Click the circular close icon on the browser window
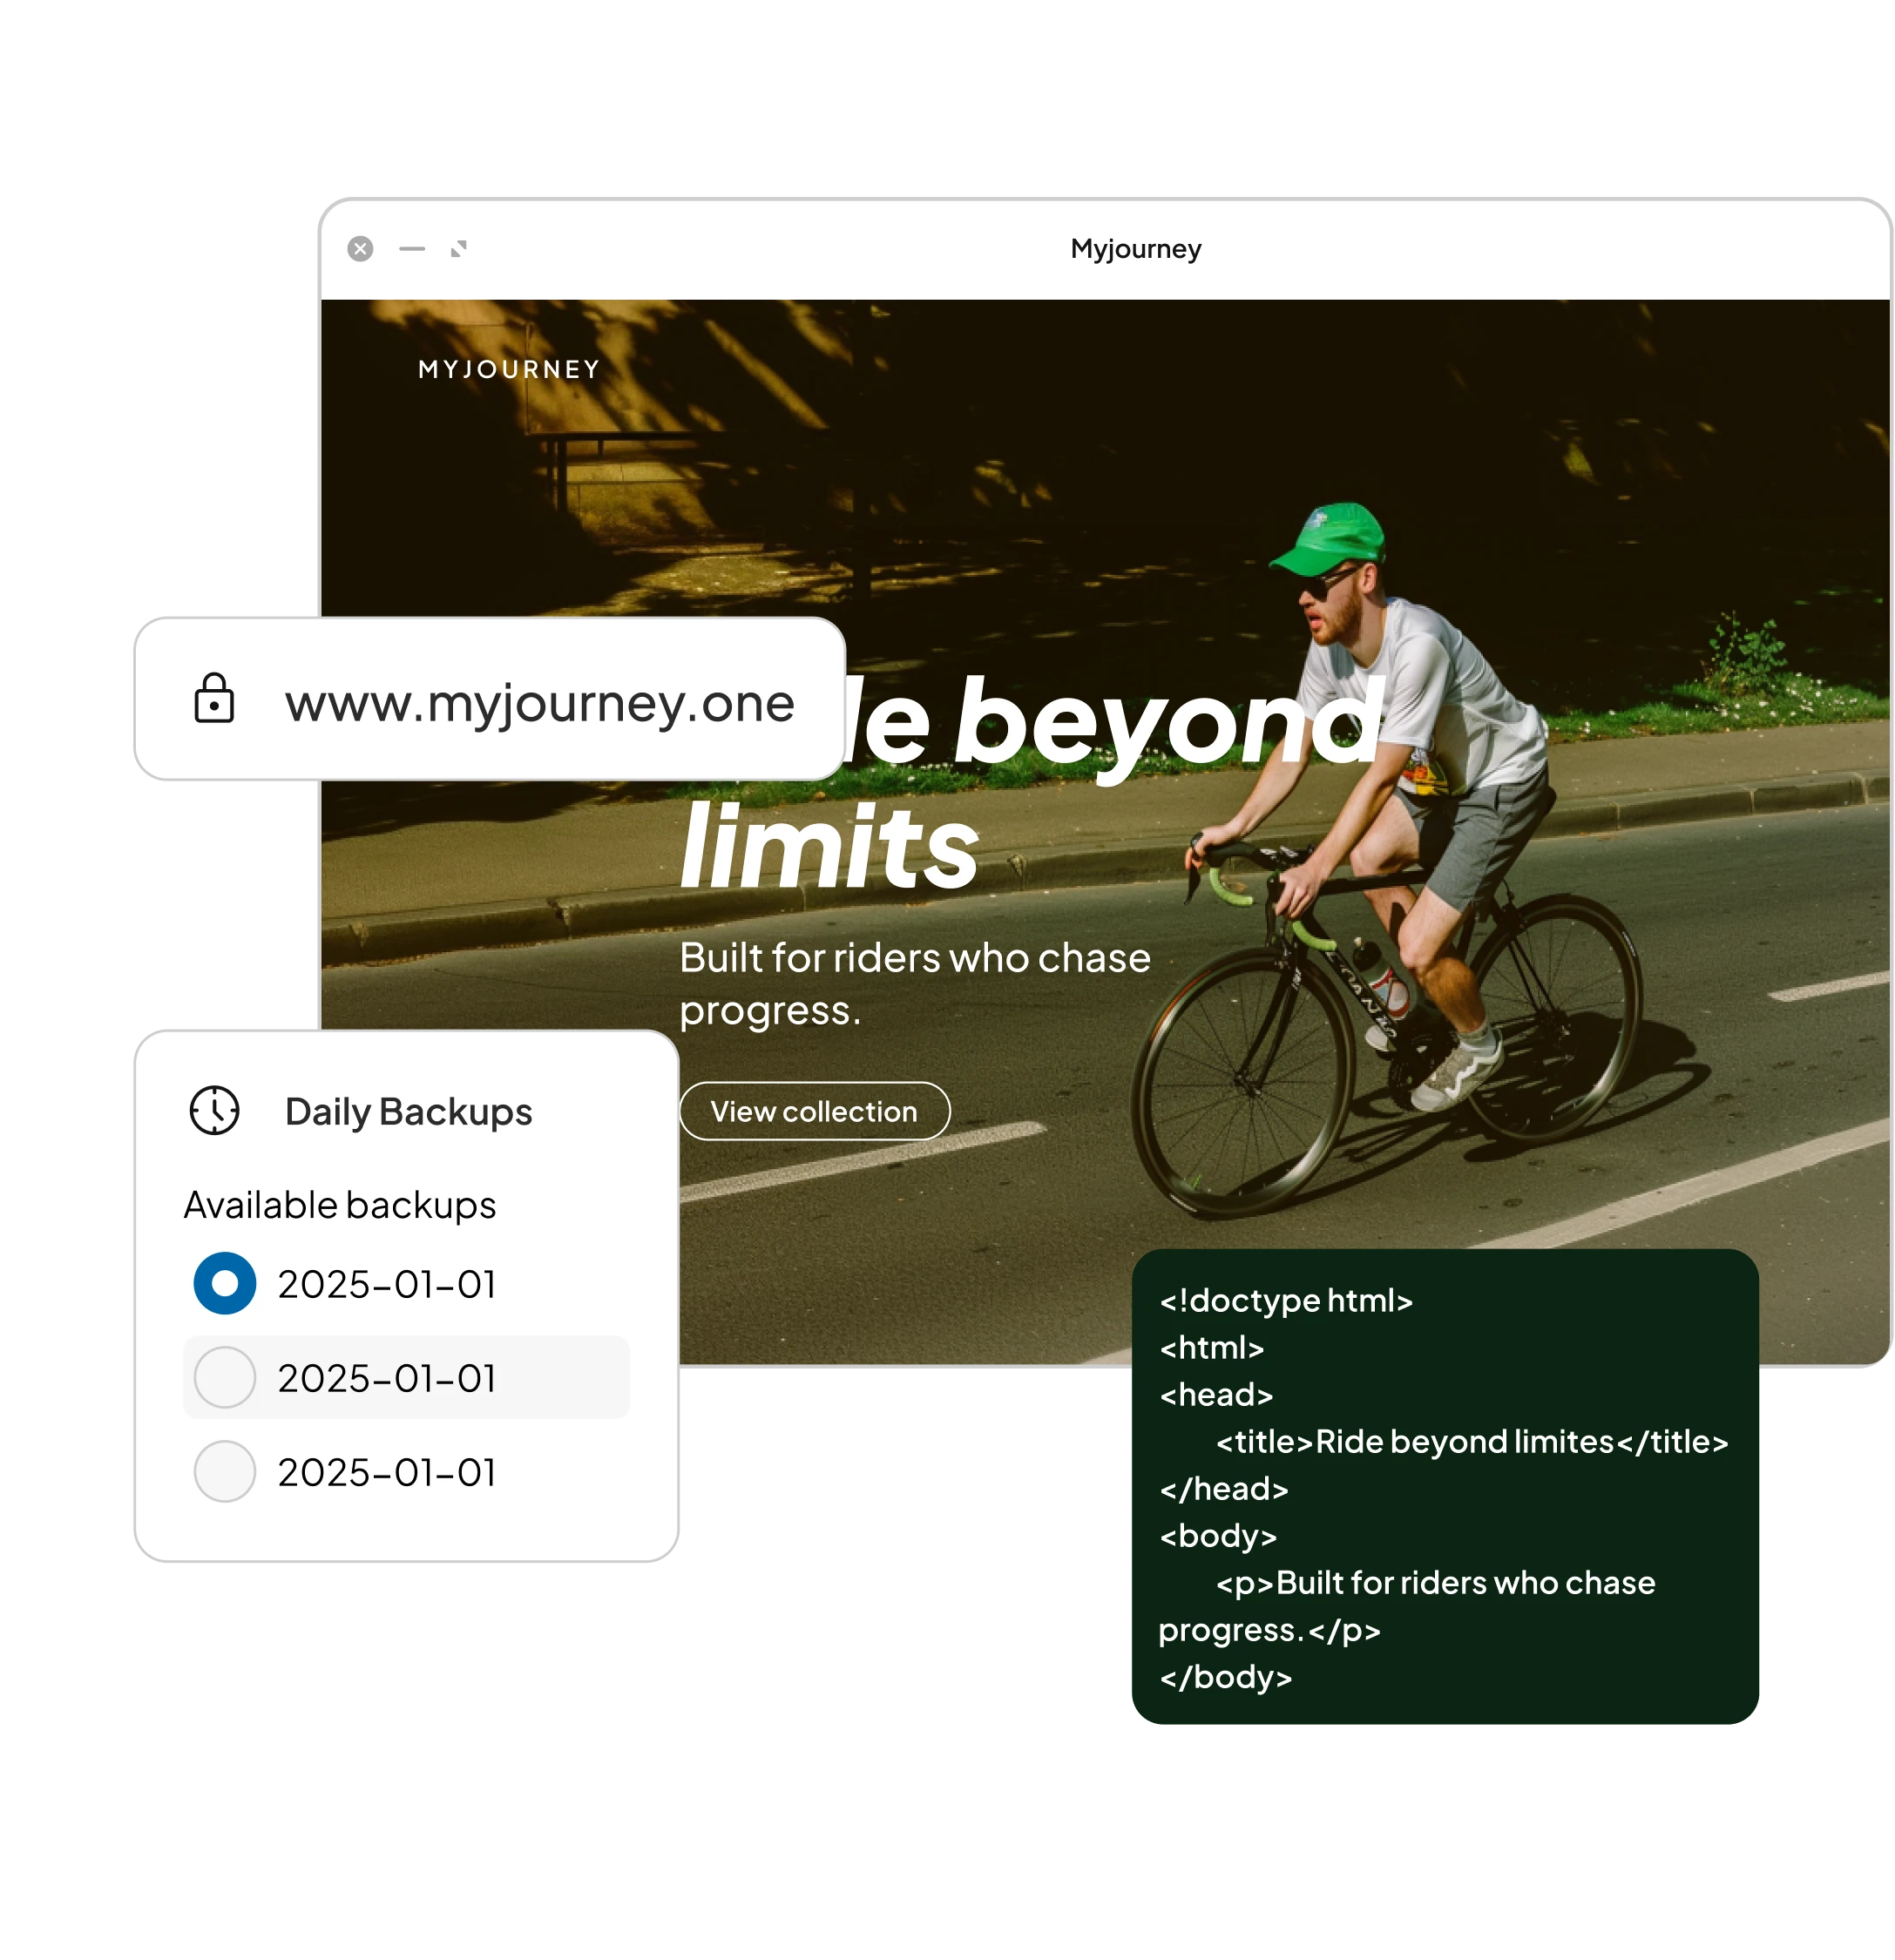The width and height of the screenshot is (1895, 1960). tap(360, 248)
